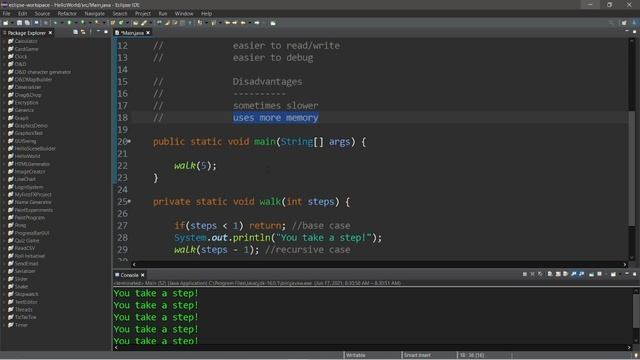Toggle Pin Console button
The image size is (640, 360).
coord(591,274)
